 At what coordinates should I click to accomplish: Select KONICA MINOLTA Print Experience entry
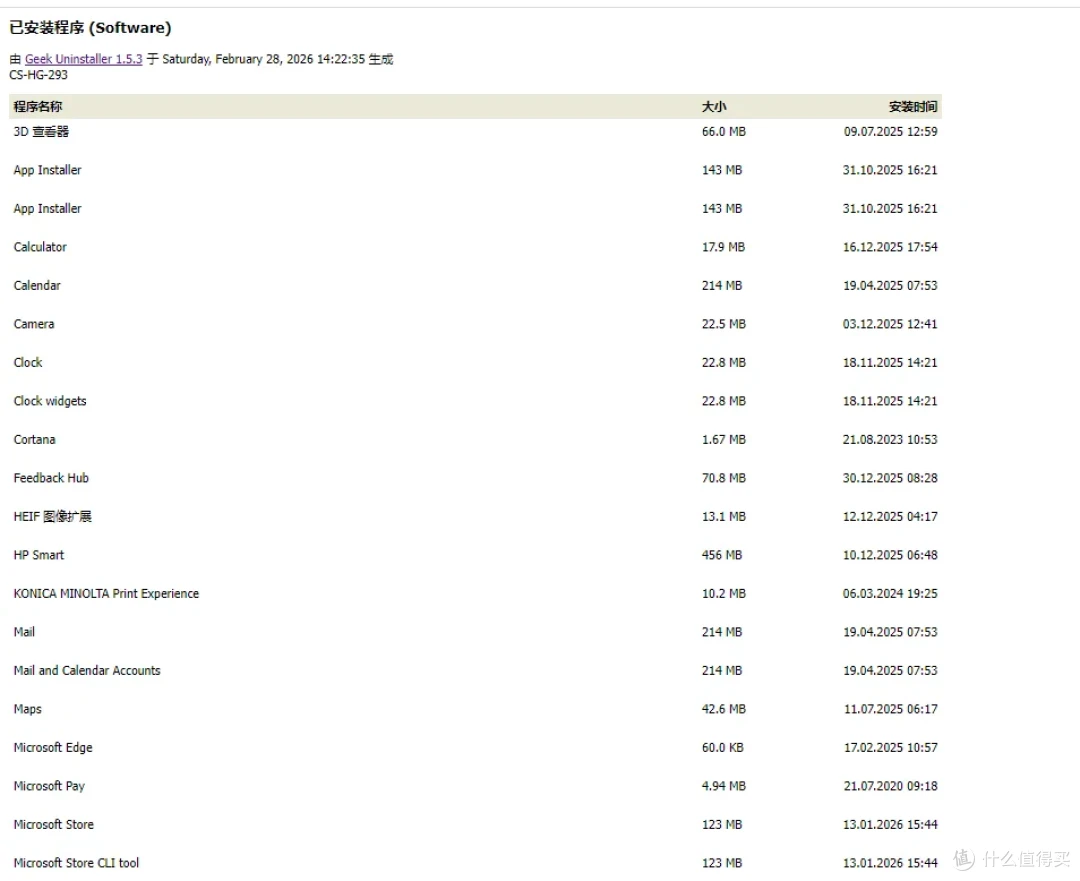(106, 594)
